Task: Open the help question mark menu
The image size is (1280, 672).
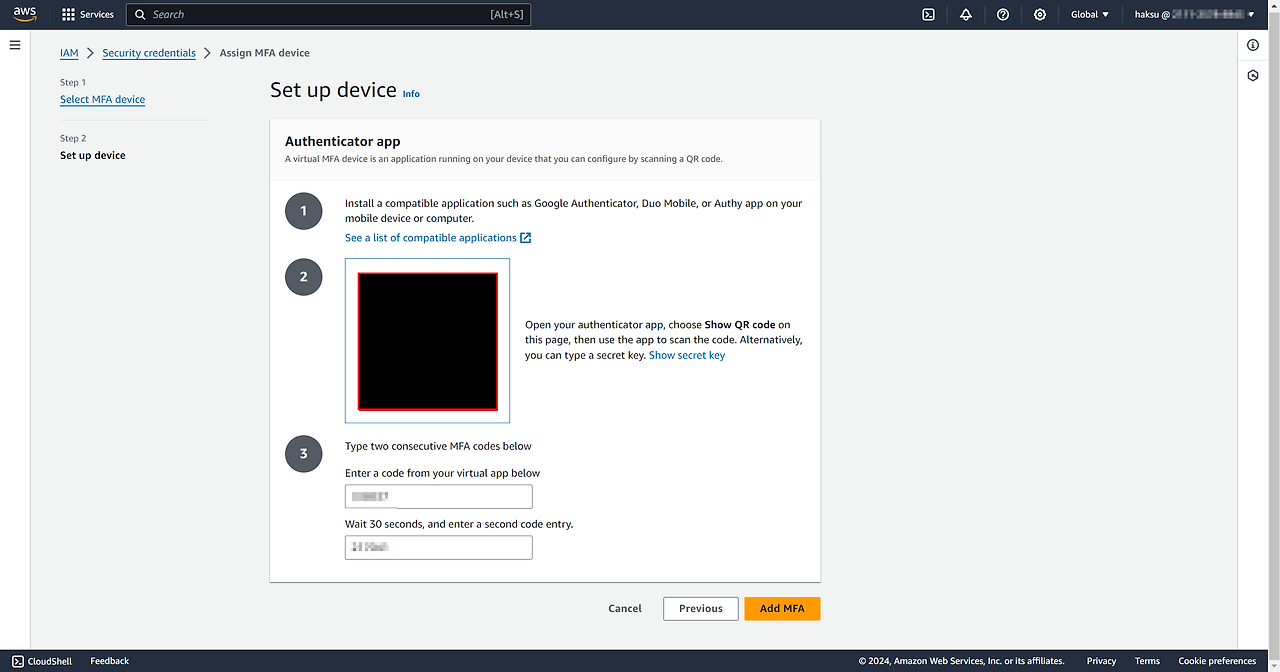Action: [x=1003, y=14]
